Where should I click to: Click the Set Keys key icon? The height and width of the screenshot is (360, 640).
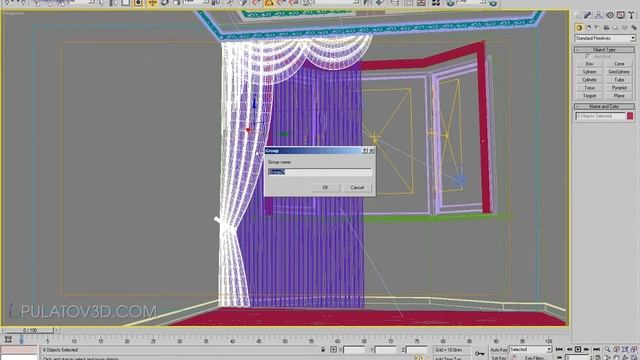click(x=480, y=353)
